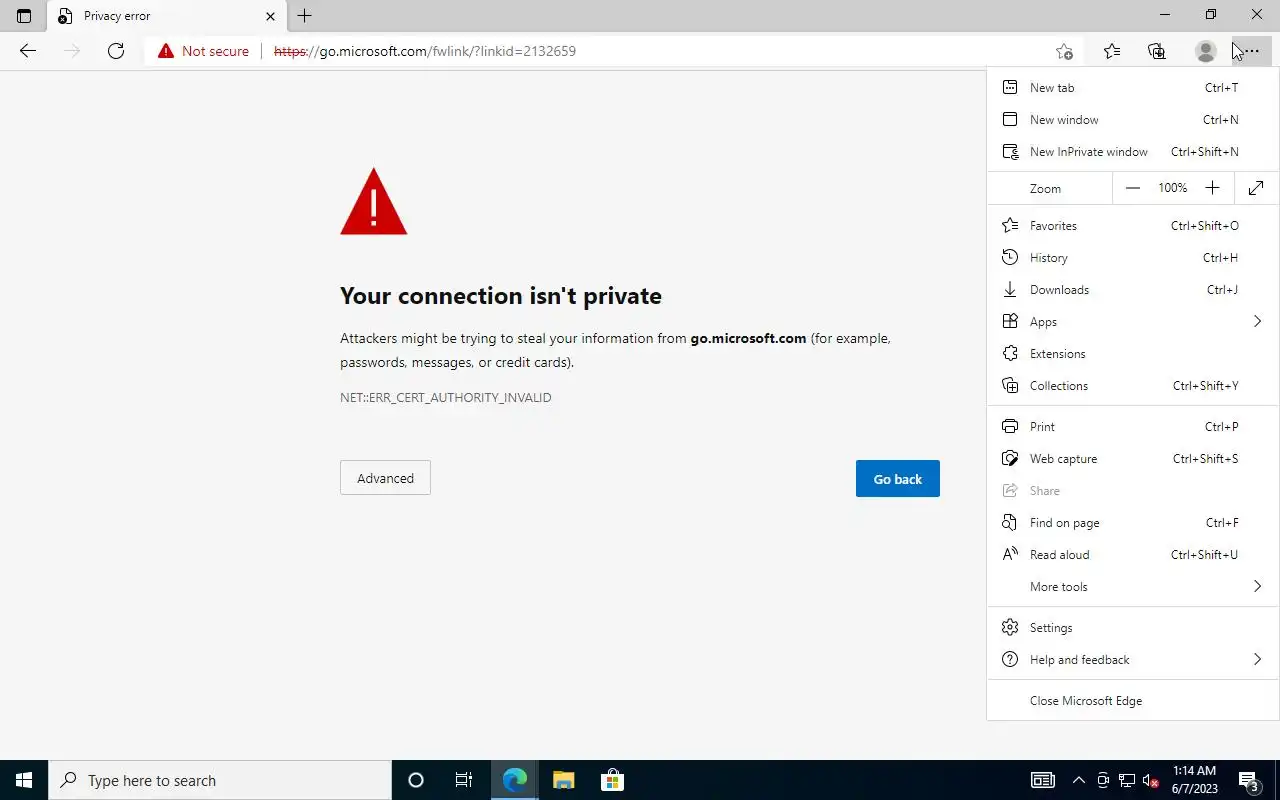Click the Not secure warning indicator
Viewport: 1280px width, 800px height.
203,51
